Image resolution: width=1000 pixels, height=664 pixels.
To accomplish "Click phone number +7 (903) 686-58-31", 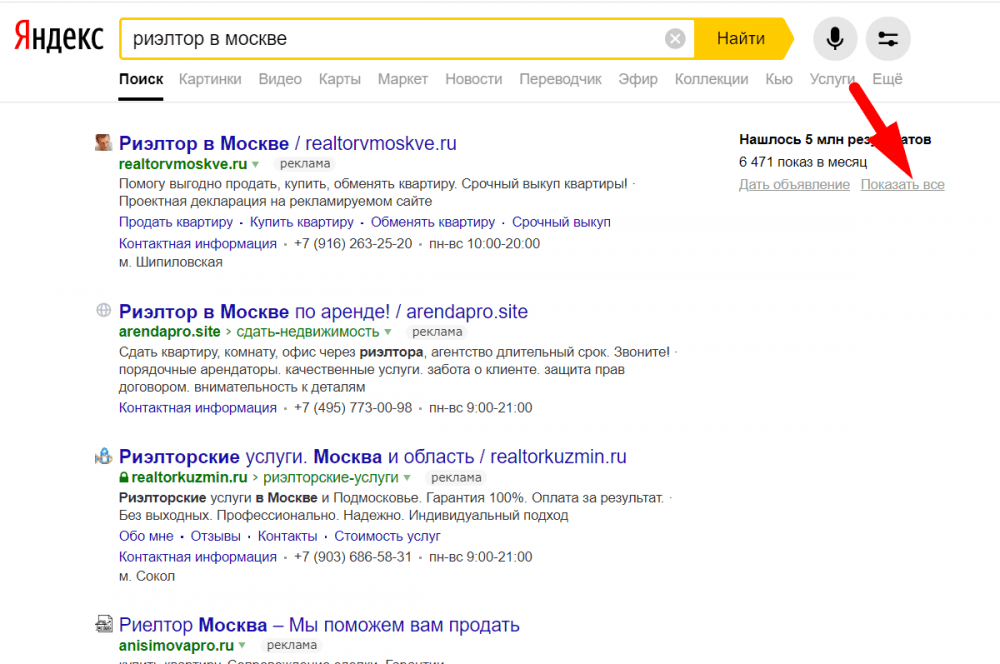I will click(353, 557).
